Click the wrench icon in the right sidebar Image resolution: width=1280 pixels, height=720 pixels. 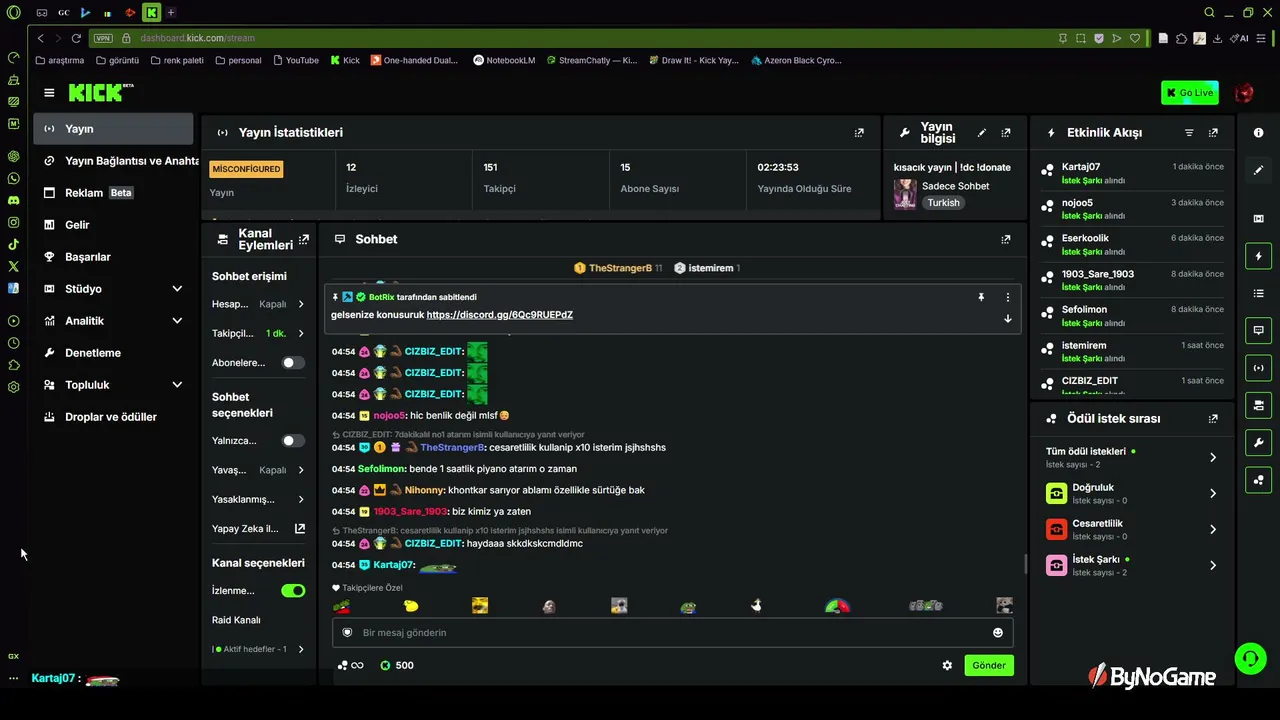pos(1258,442)
